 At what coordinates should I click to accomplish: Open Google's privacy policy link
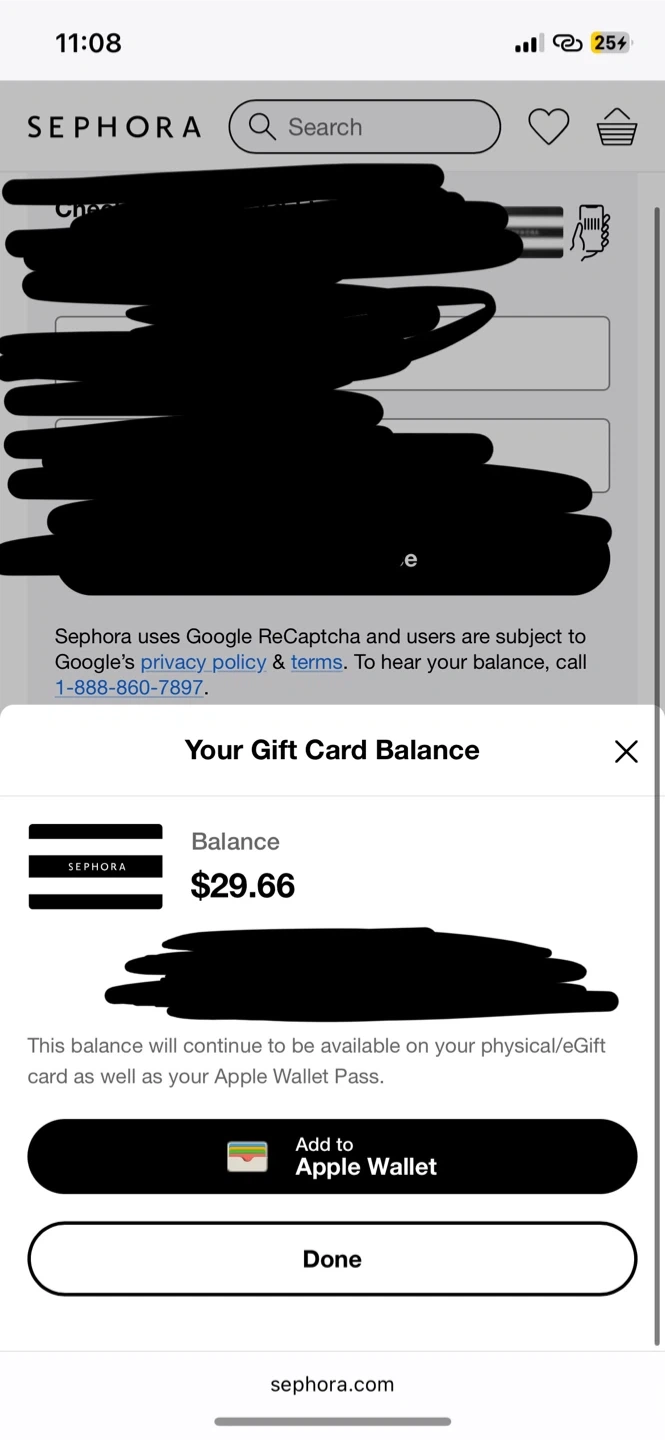(x=203, y=662)
